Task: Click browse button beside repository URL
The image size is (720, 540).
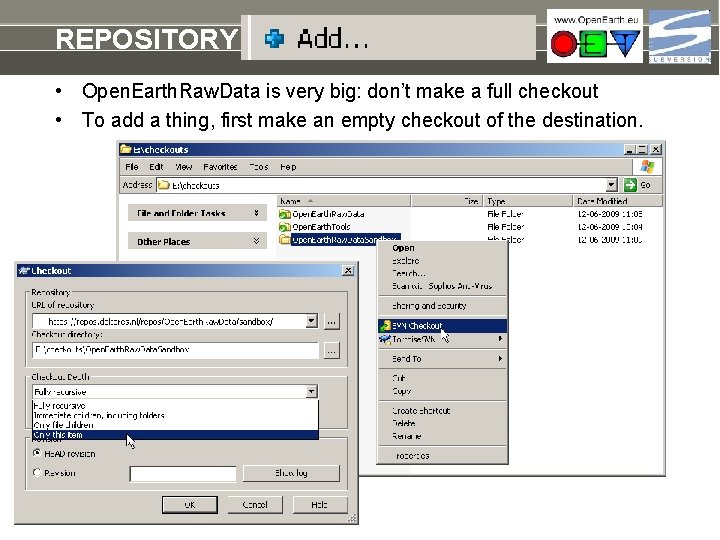Action: tap(332, 321)
